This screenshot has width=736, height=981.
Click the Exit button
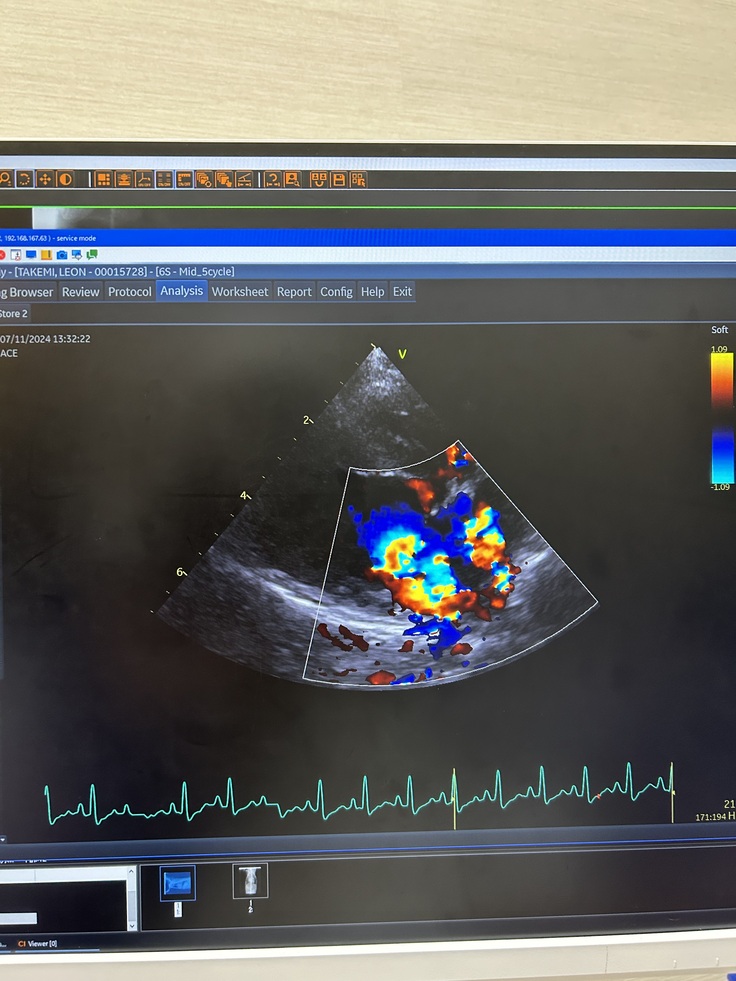[402, 292]
